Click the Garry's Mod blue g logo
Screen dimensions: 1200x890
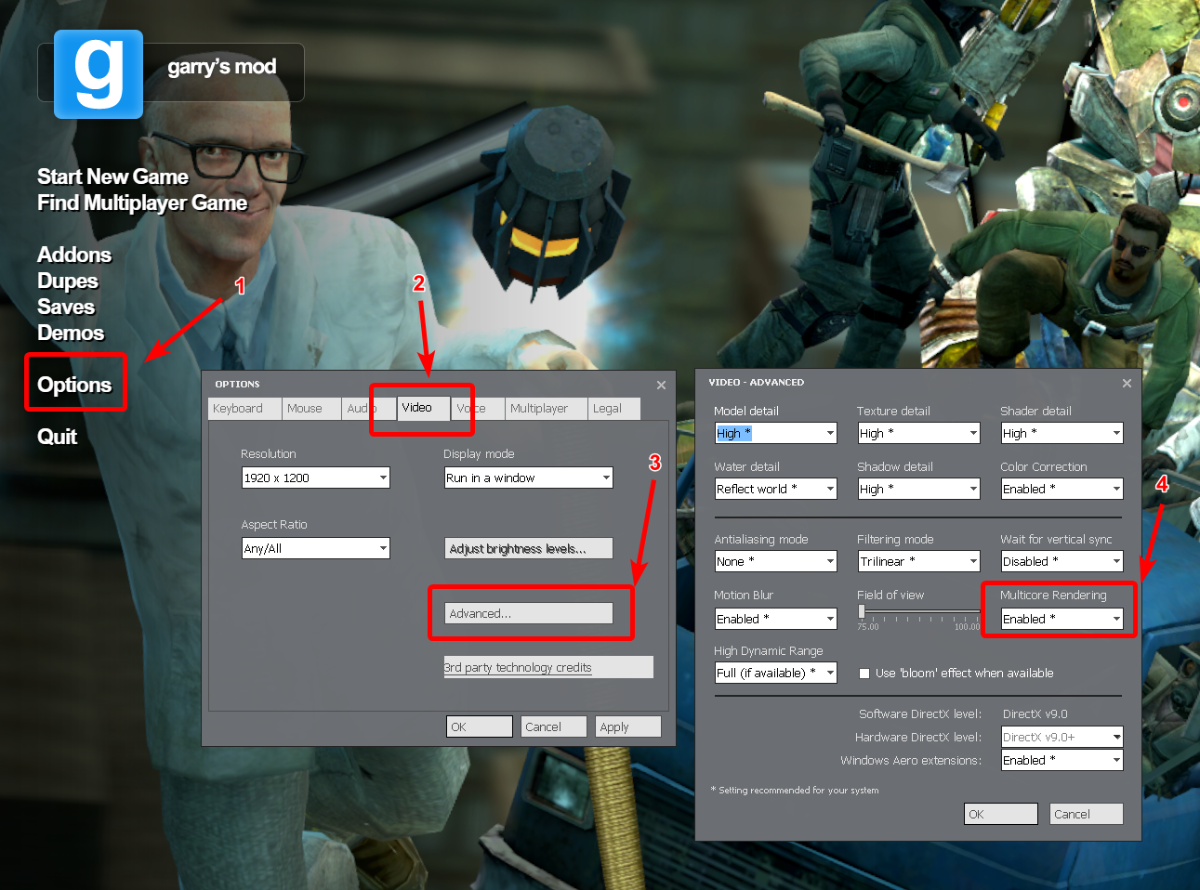coord(100,74)
